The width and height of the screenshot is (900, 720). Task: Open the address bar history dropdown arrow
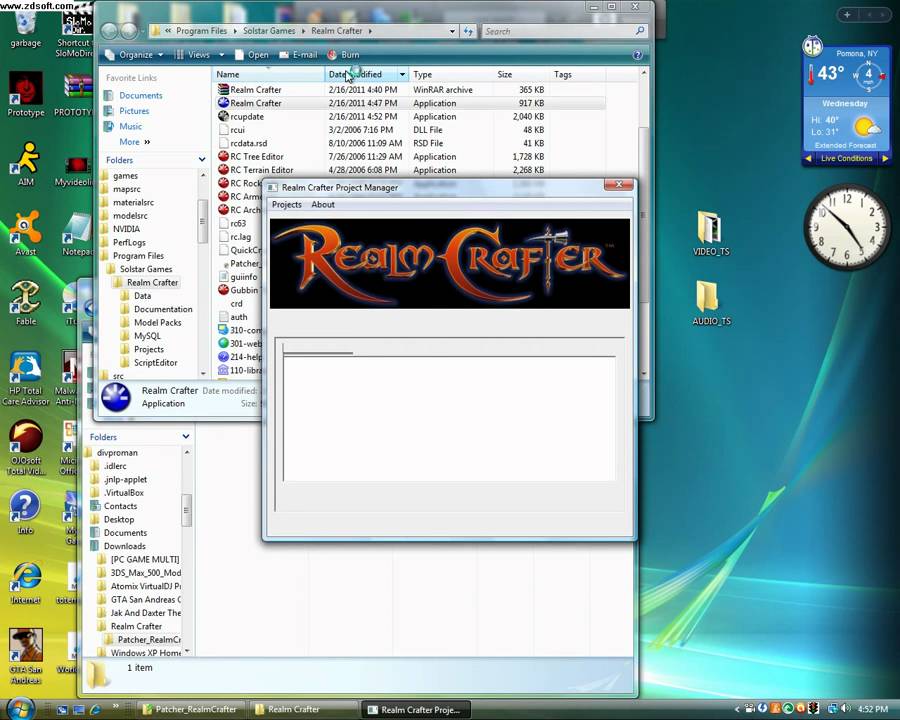452,31
